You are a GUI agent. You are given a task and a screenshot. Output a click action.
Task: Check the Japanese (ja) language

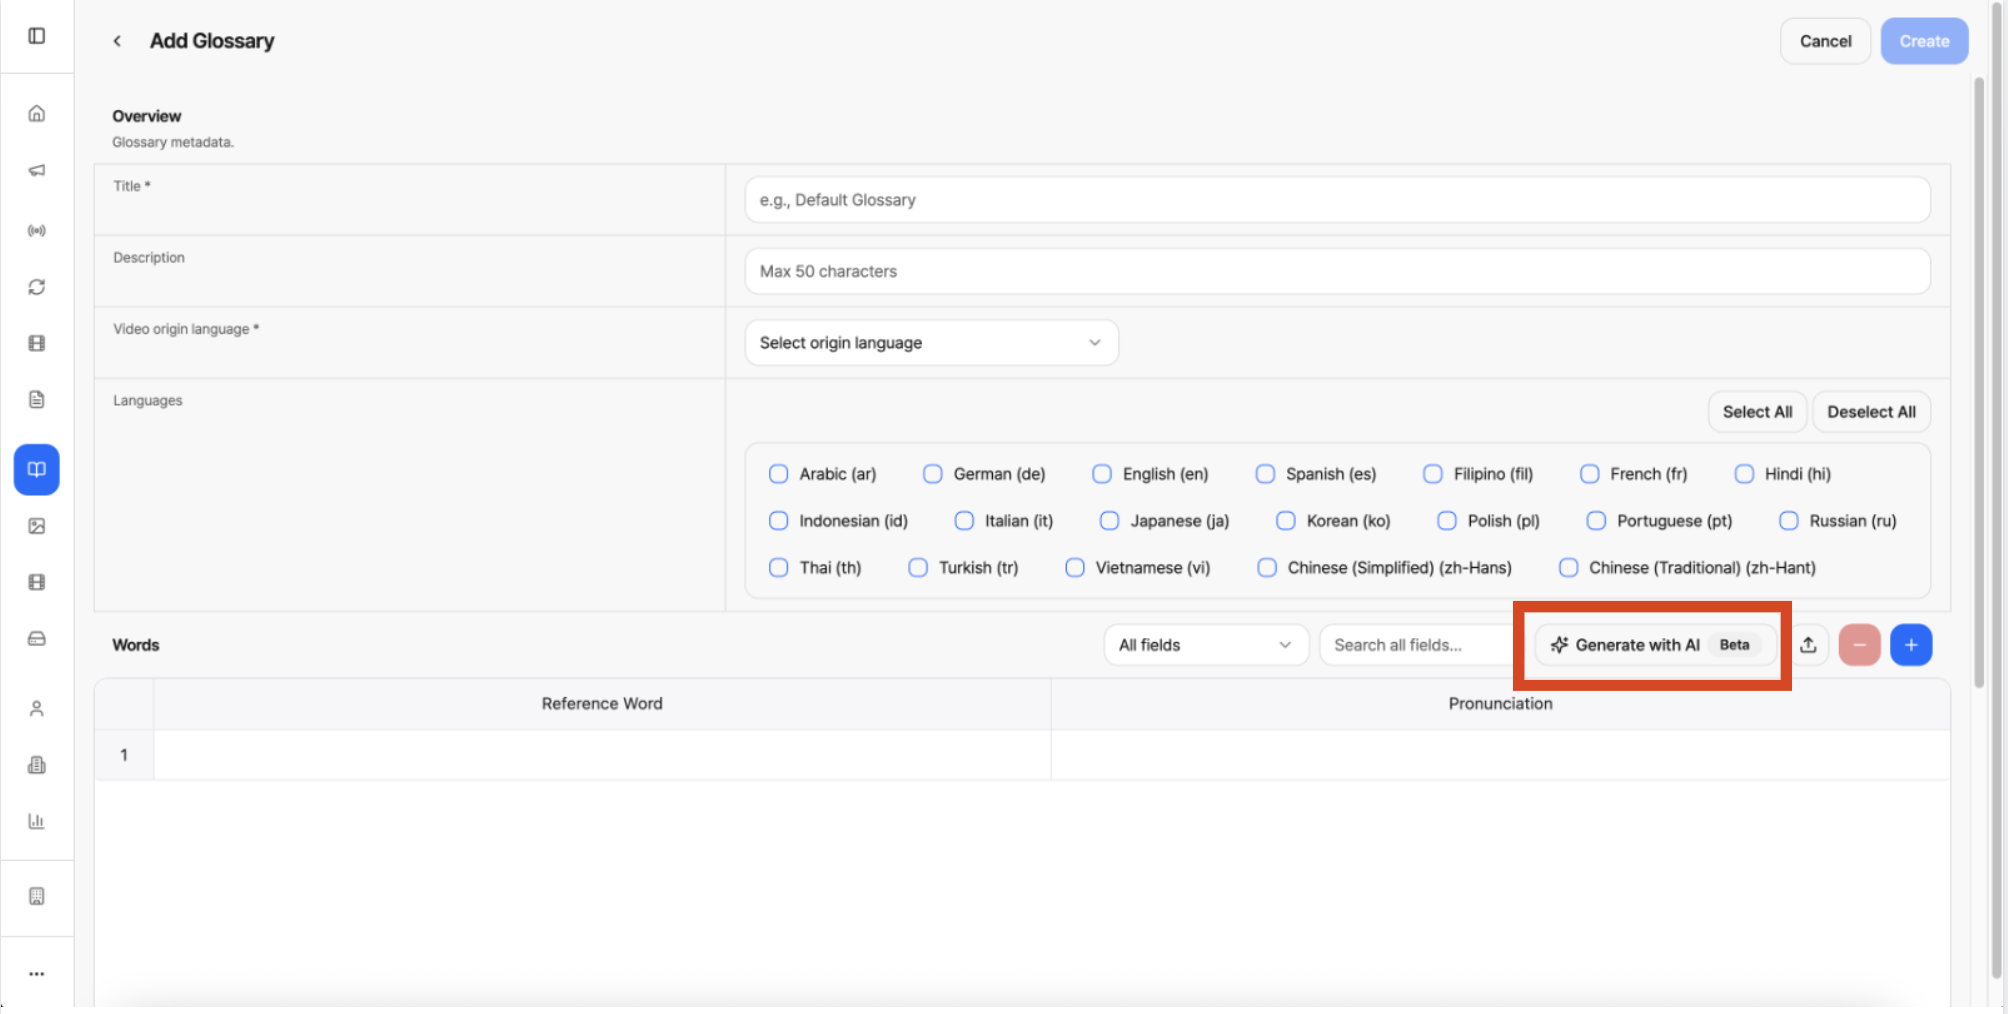click(x=1109, y=521)
